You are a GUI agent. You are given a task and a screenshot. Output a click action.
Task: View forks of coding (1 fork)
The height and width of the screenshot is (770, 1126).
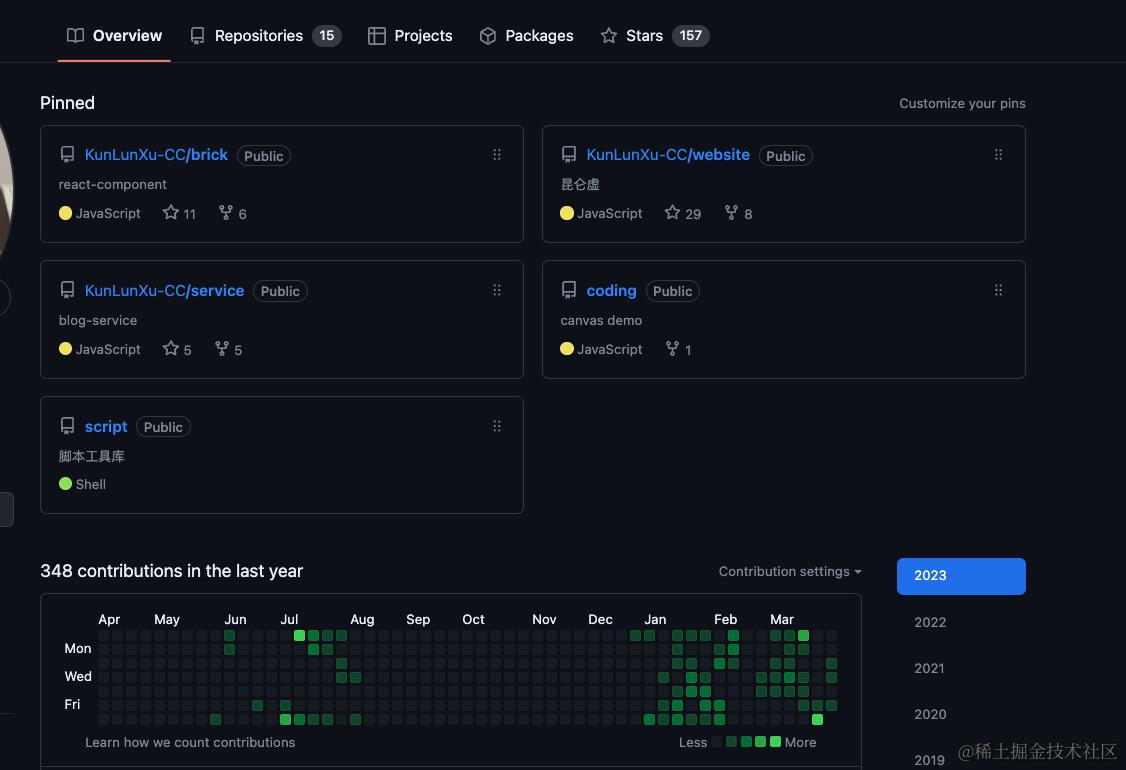pos(679,349)
